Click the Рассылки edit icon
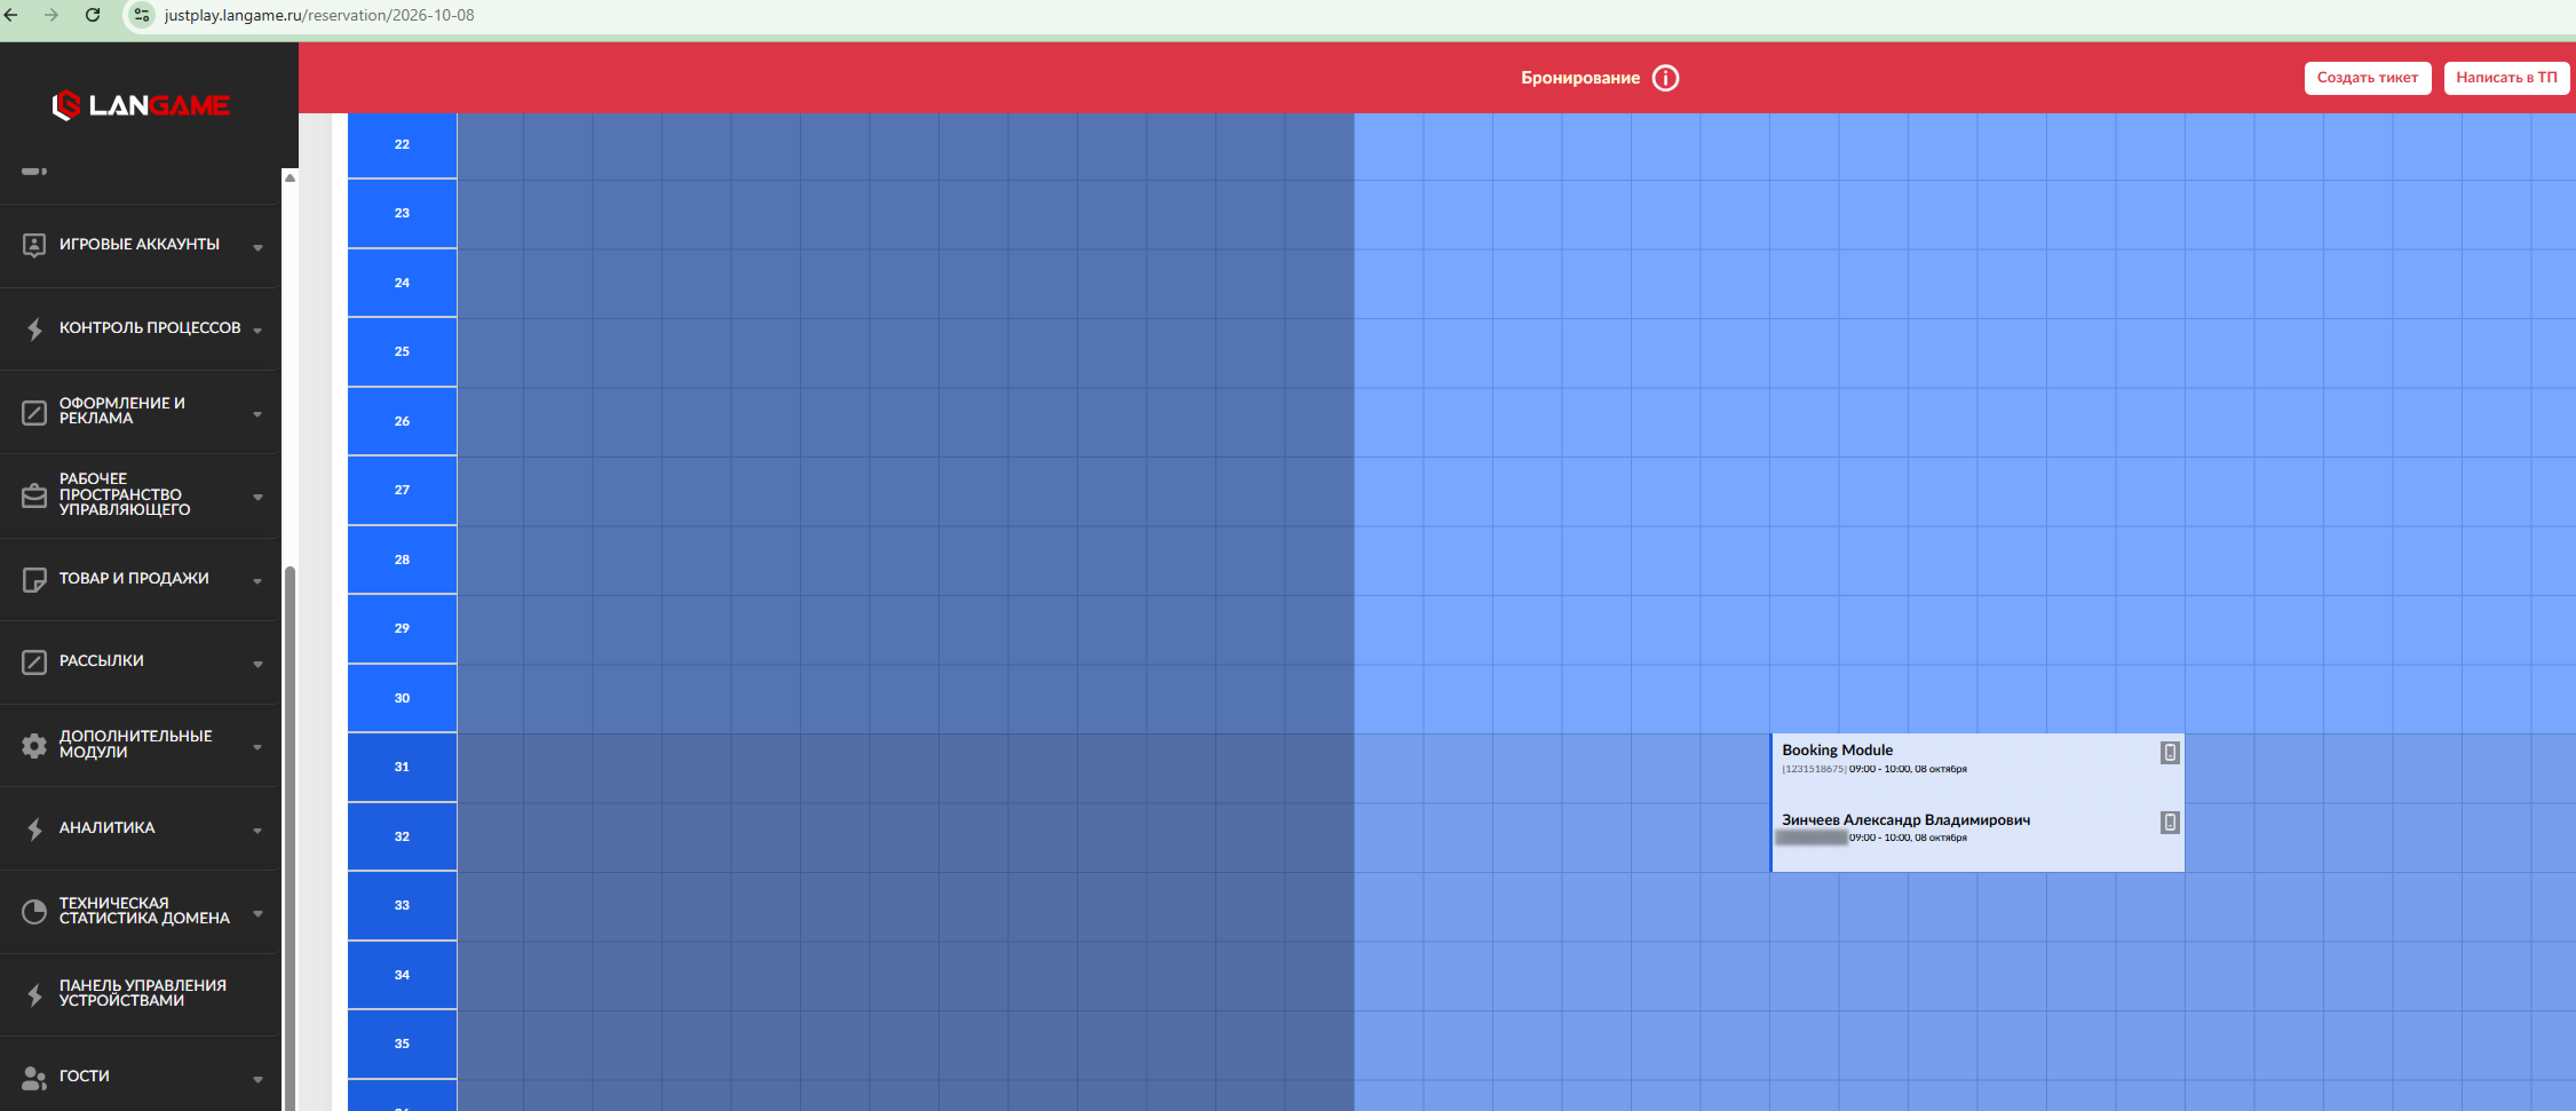Viewport: 2576px width, 1111px height. pyautogui.click(x=34, y=662)
